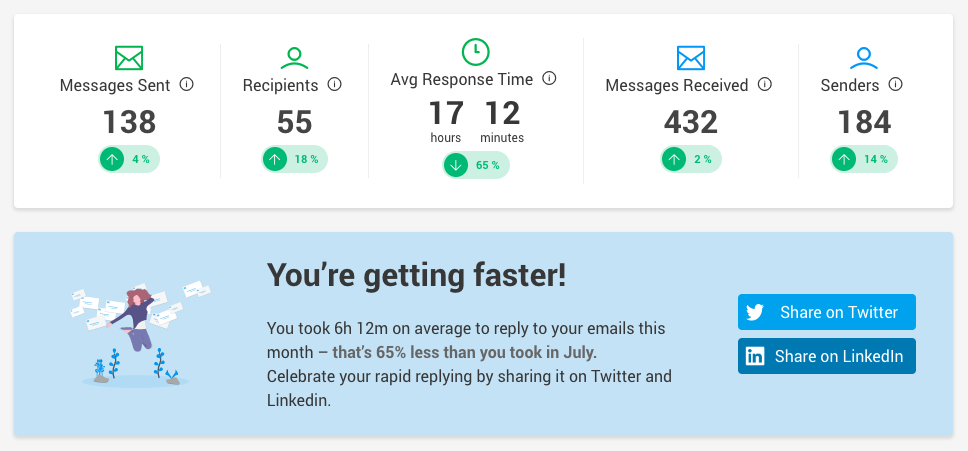
Task: Click the blue Senders person icon
Action: click(x=863, y=58)
